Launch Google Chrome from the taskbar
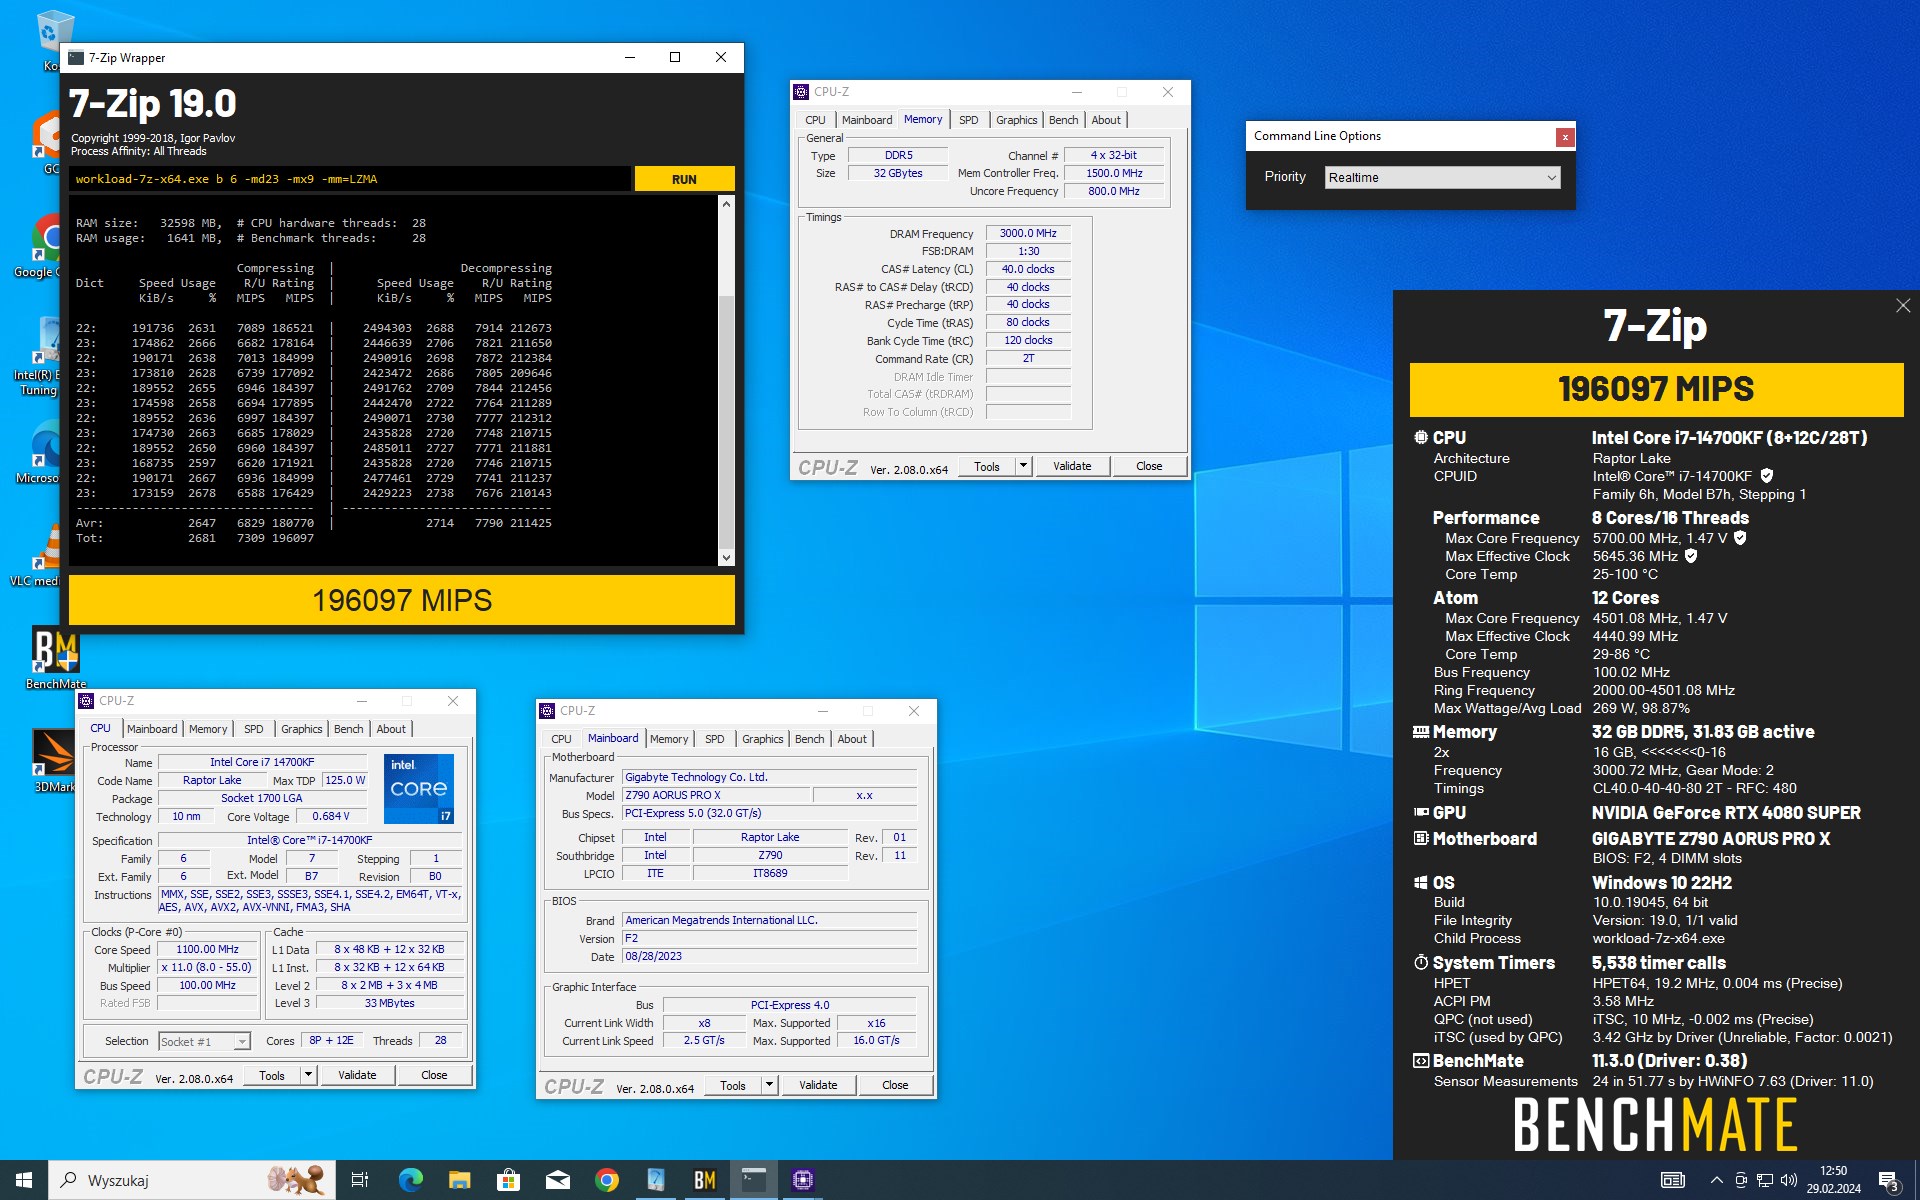1920x1200 pixels. tap(606, 1180)
